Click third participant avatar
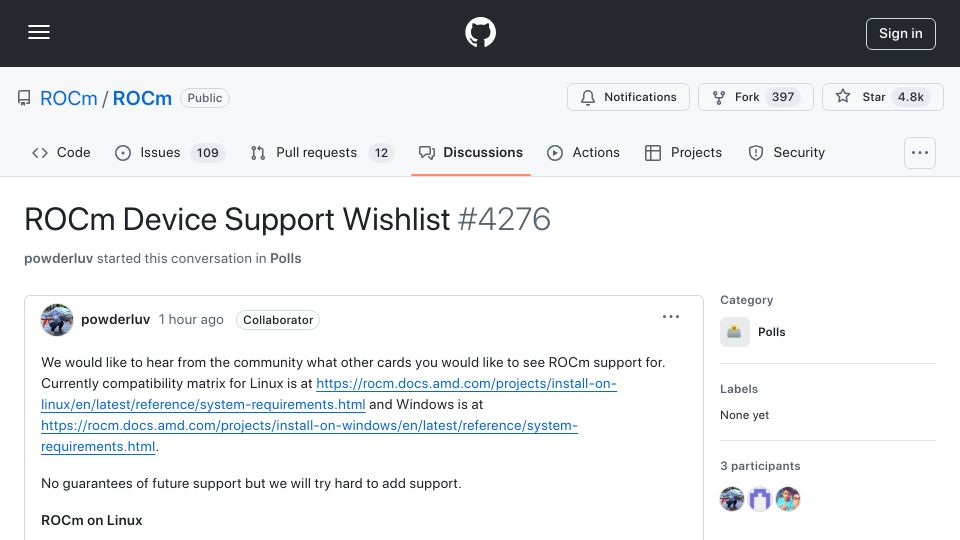Image resolution: width=960 pixels, height=540 pixels. (x=788, y=499)
